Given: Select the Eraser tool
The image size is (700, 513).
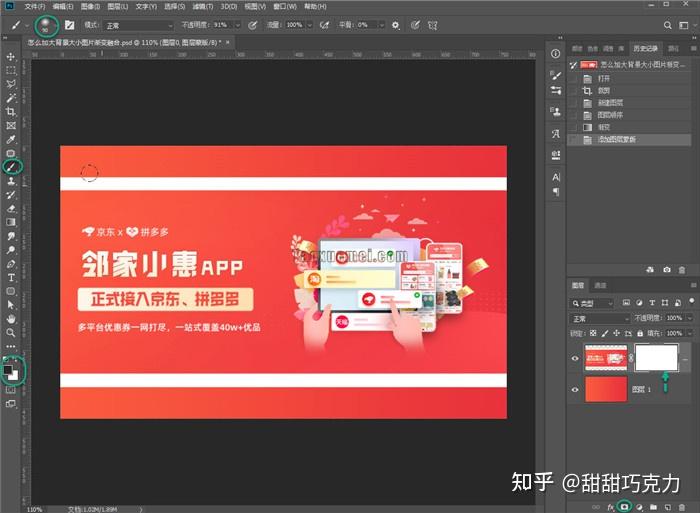Looking at the screenshot, I should [x=11, y=209].
